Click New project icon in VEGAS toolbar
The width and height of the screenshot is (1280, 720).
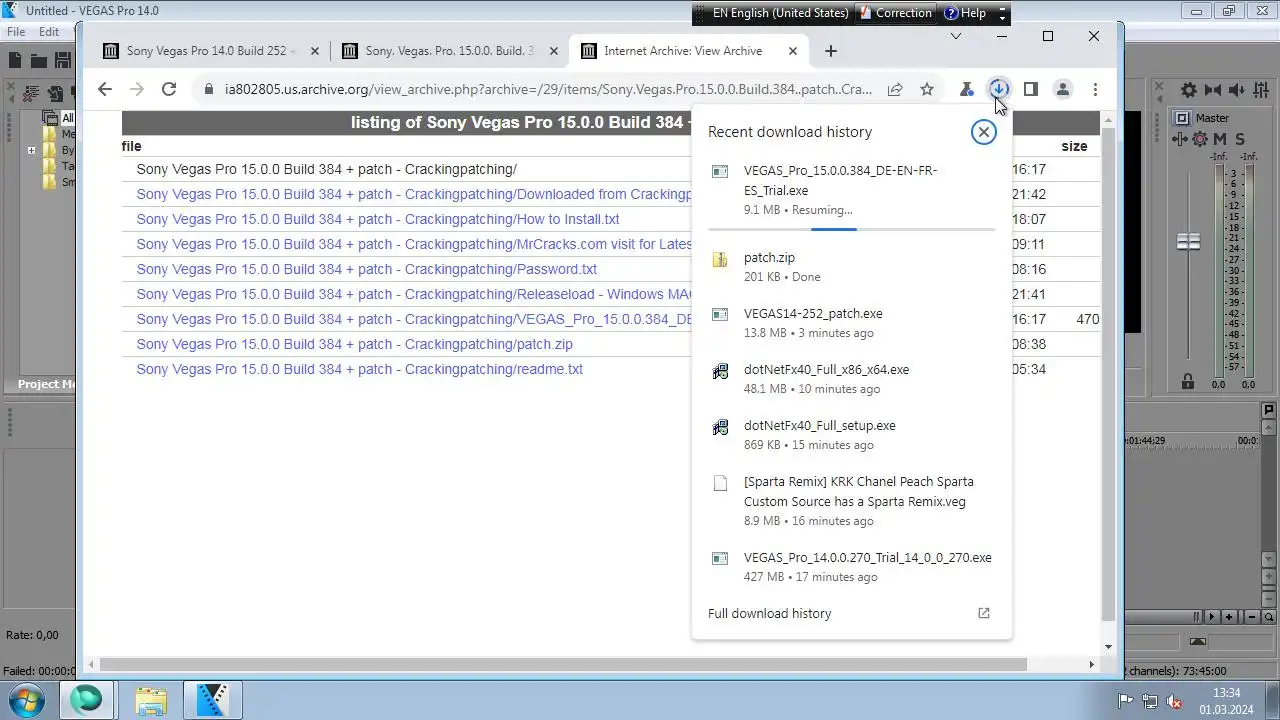pos(15,61)
